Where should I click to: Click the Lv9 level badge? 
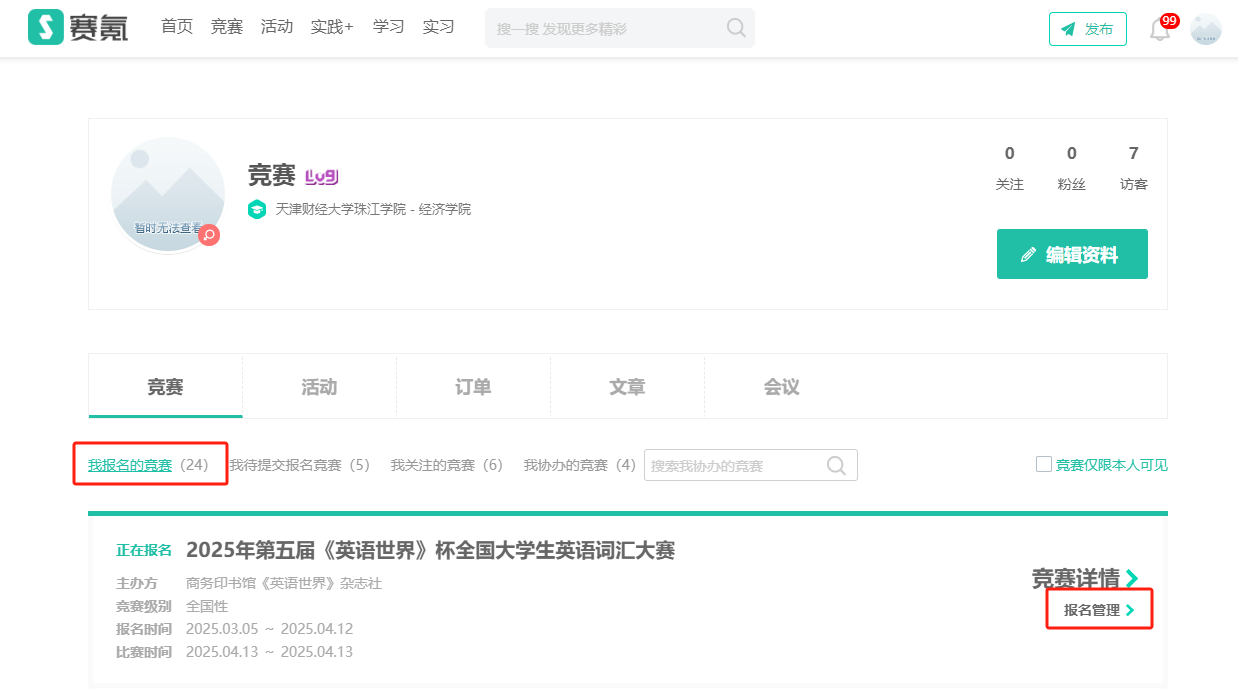click(x=321, y=177)
